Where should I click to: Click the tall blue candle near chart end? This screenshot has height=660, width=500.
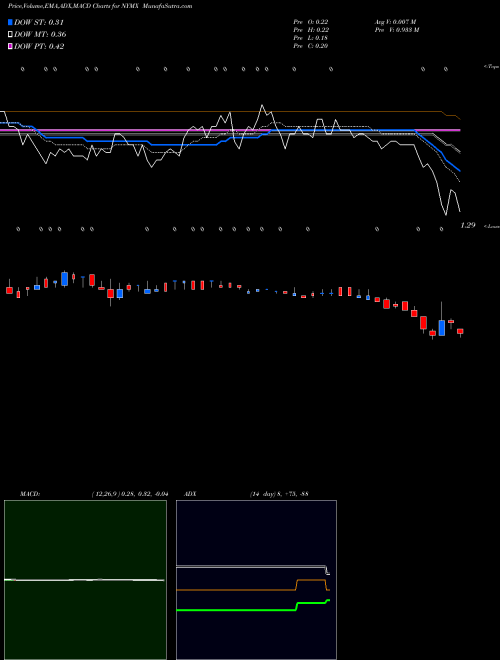[441, 327]
